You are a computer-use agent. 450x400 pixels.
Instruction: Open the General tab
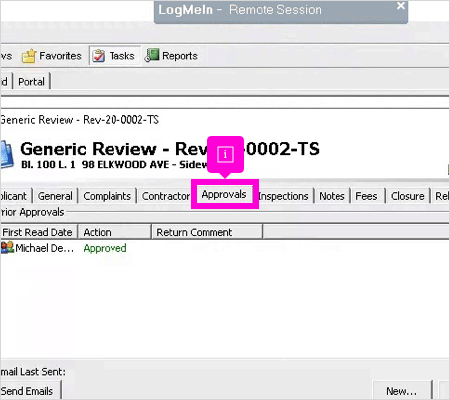pyautogui.click(x=55, y=196)
